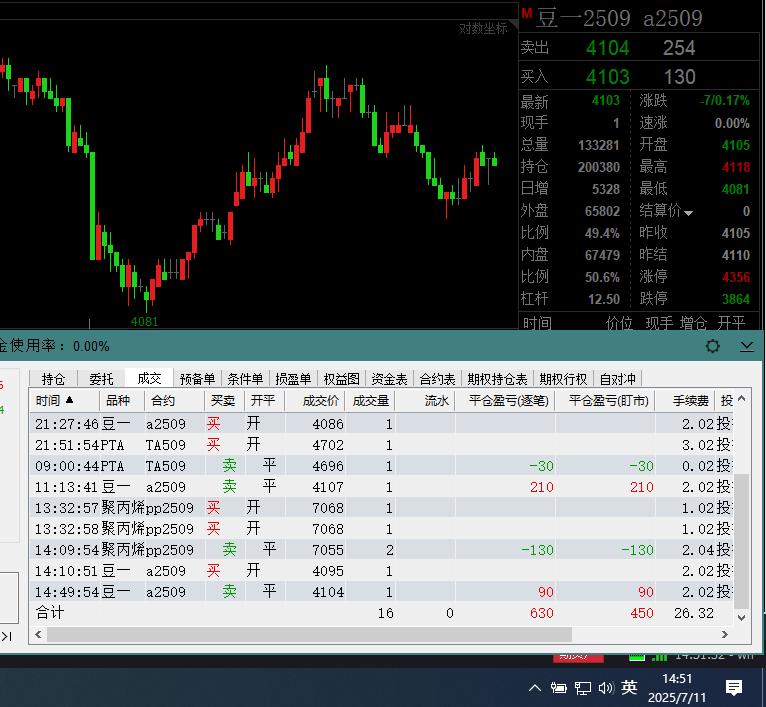Switch to 持仓 tab
Viewport: 766px width, 707px height.
tap(53, 379)
